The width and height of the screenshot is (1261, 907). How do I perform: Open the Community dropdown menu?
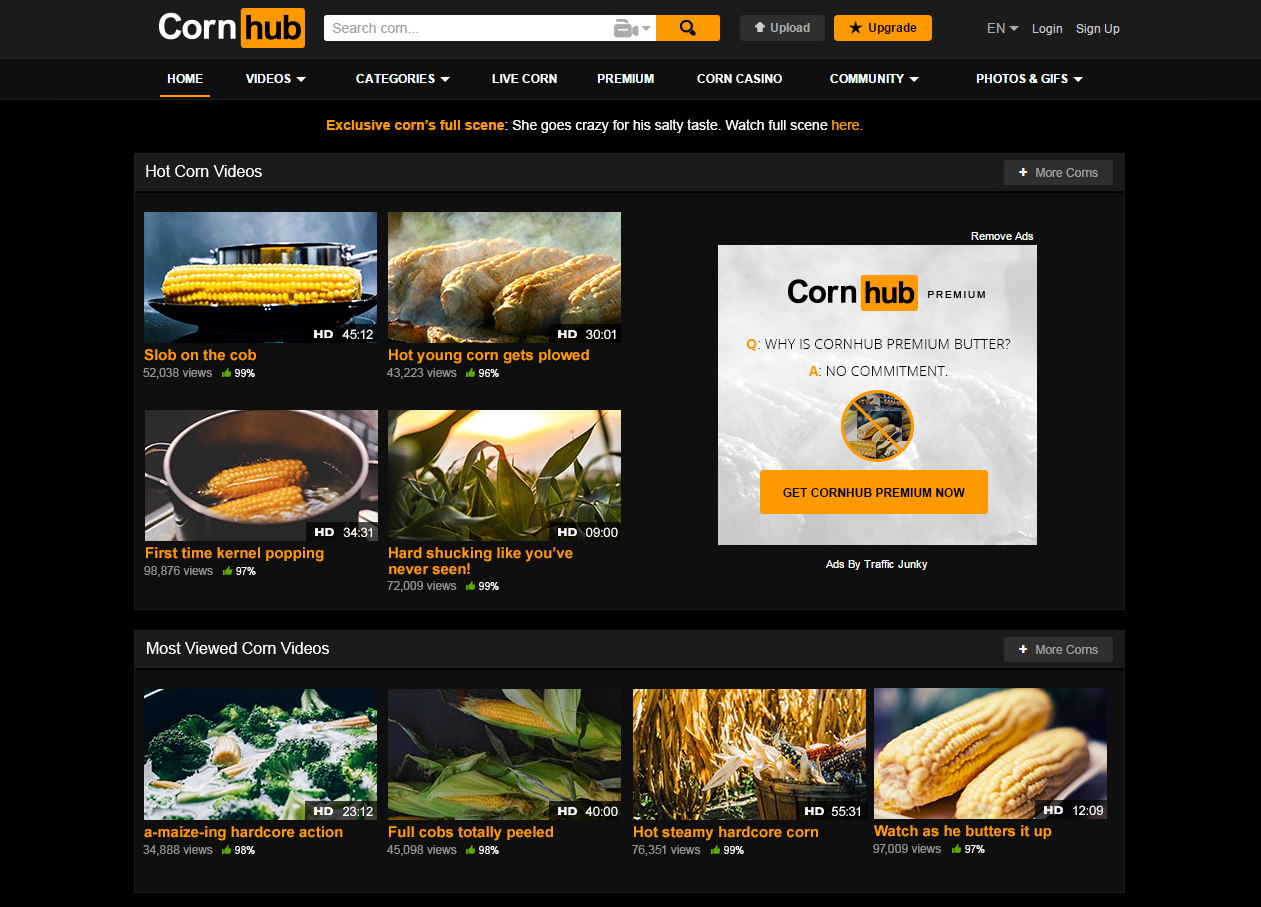click(x=873, y=79)
